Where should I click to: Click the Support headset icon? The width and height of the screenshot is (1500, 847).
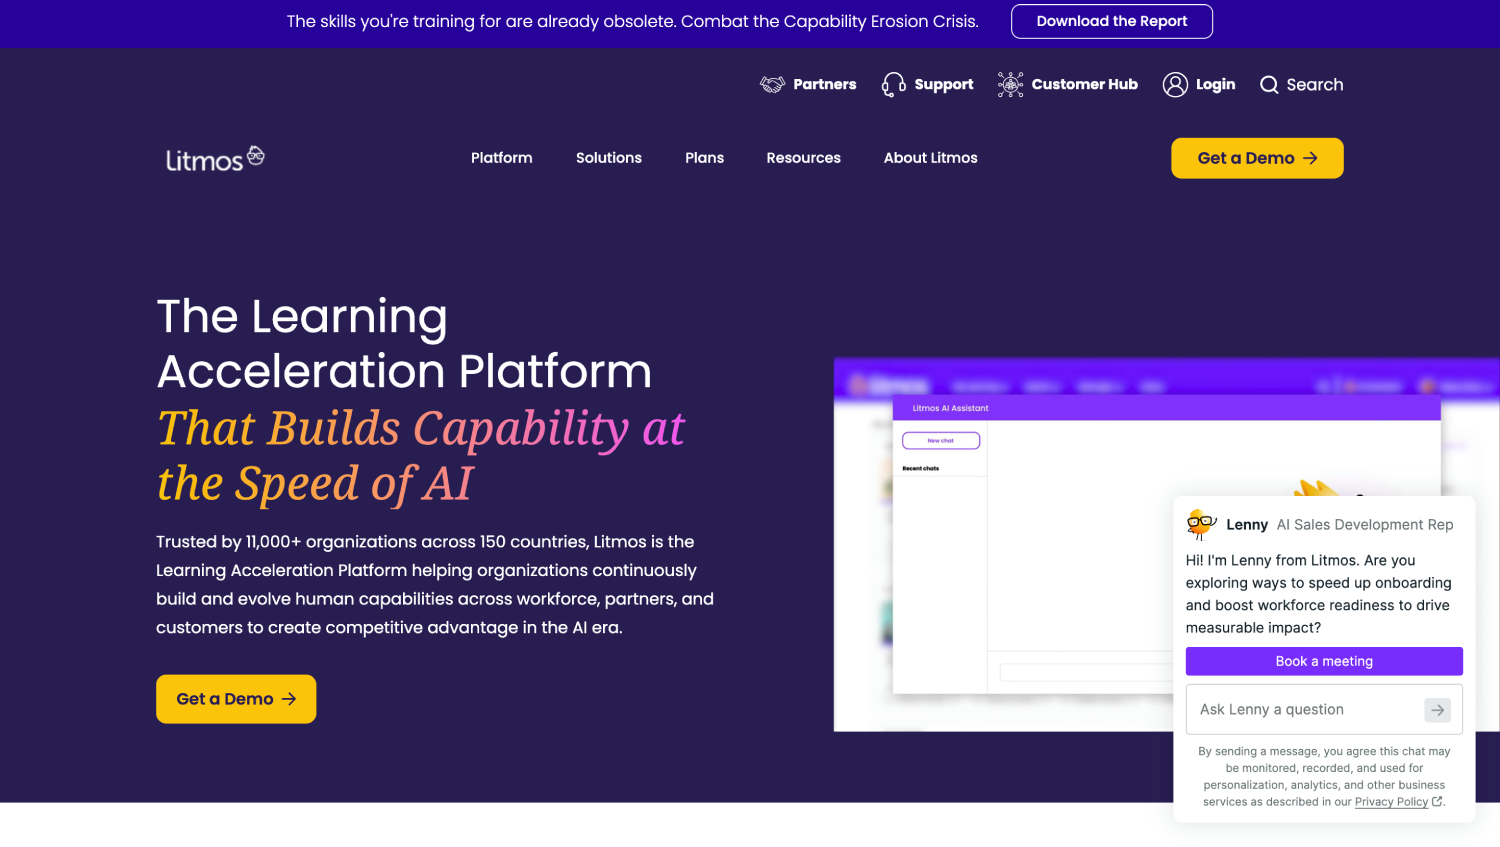tap(894, 85)
